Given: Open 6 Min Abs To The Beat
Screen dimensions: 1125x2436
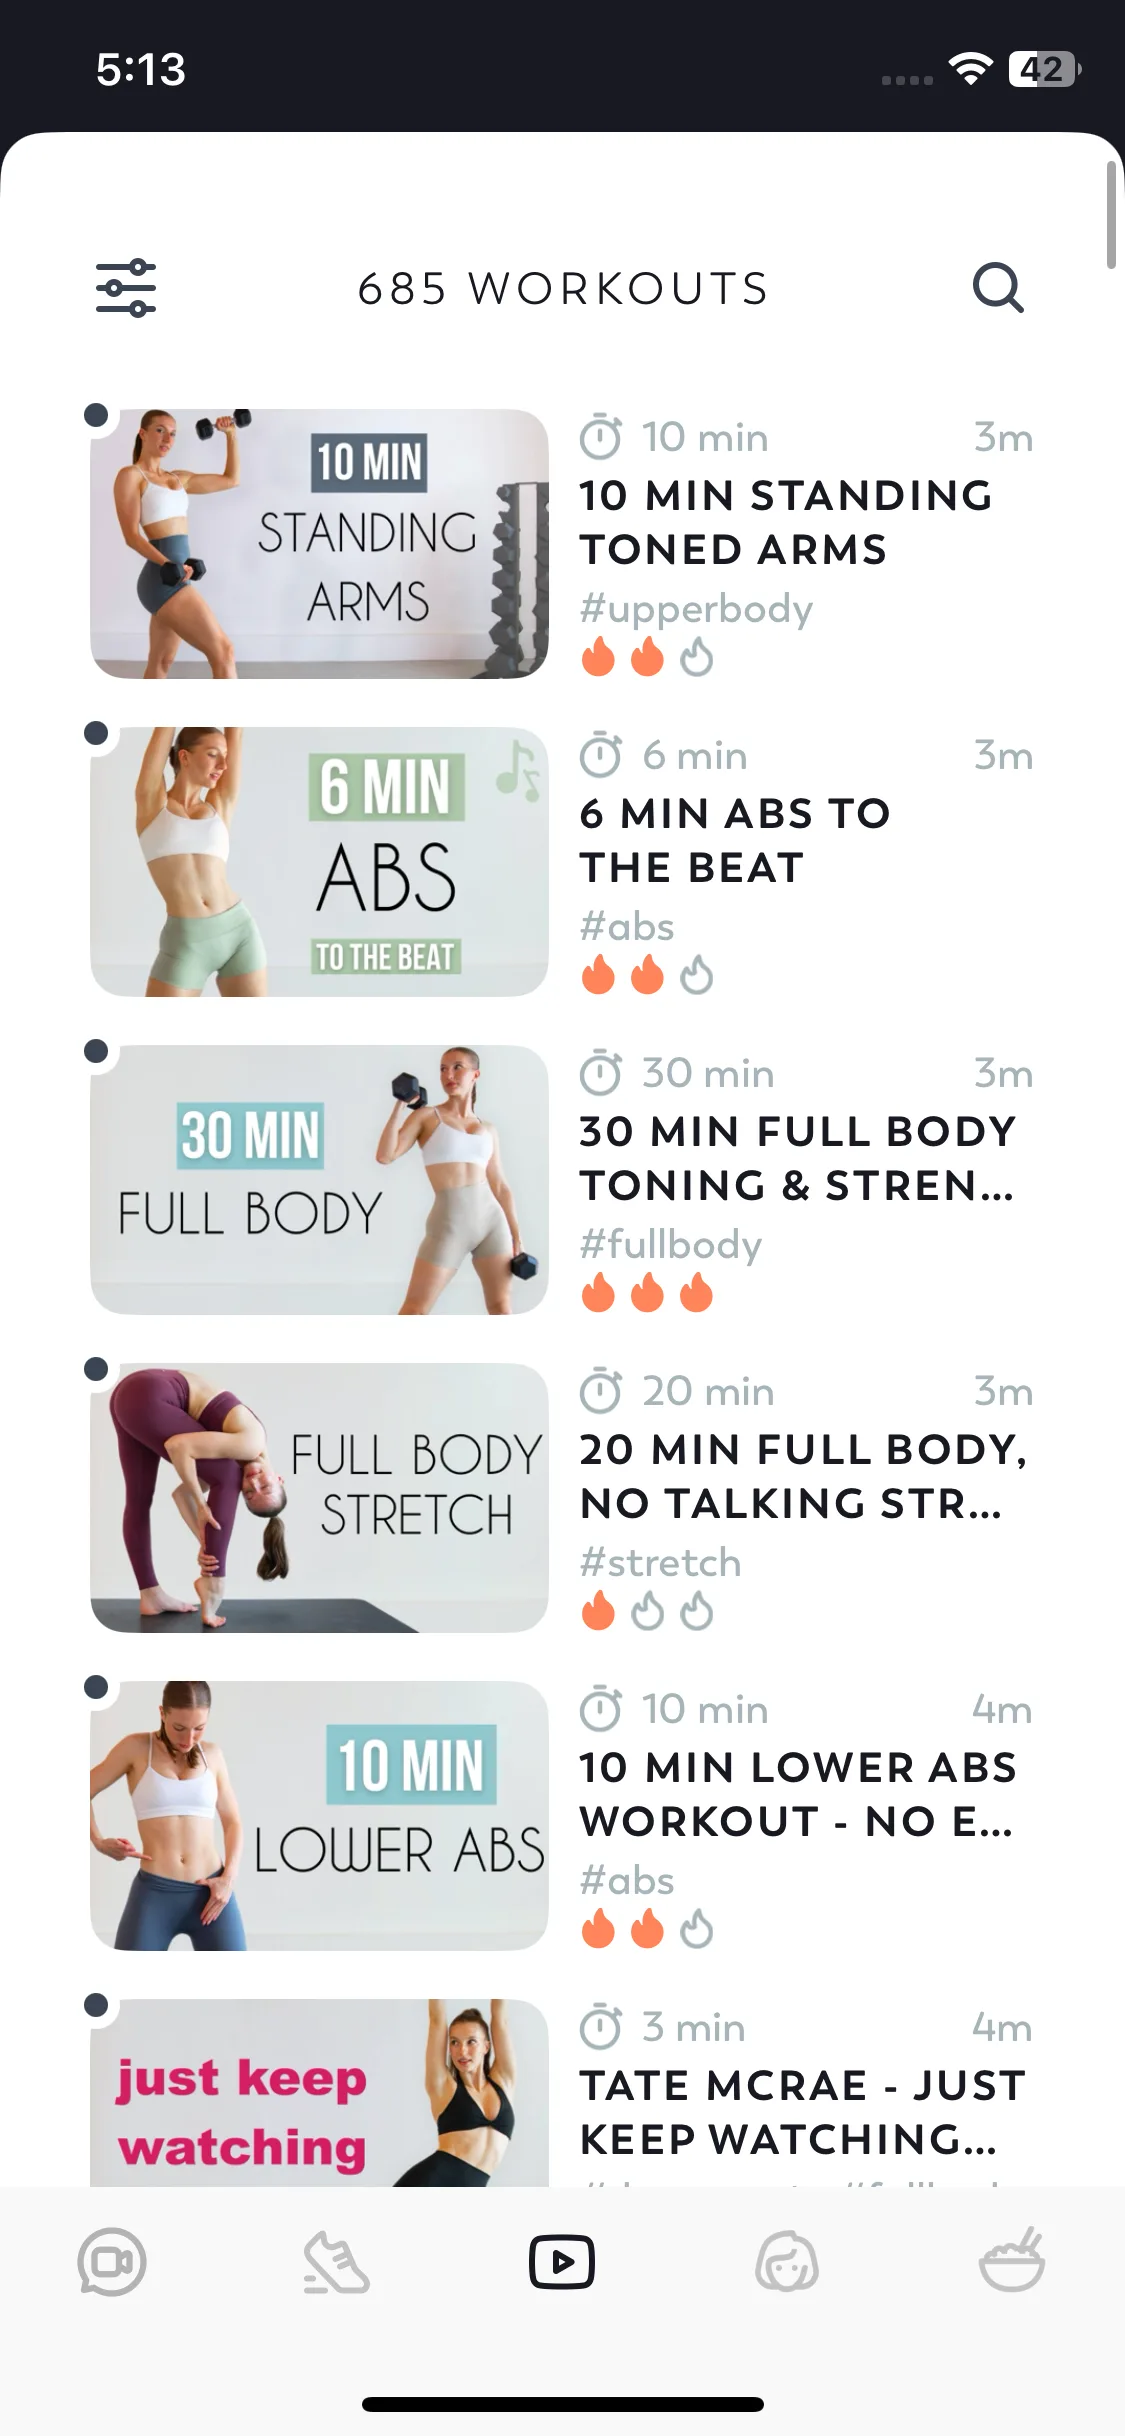Looking at the screenshot, I should tap(735, 840).
